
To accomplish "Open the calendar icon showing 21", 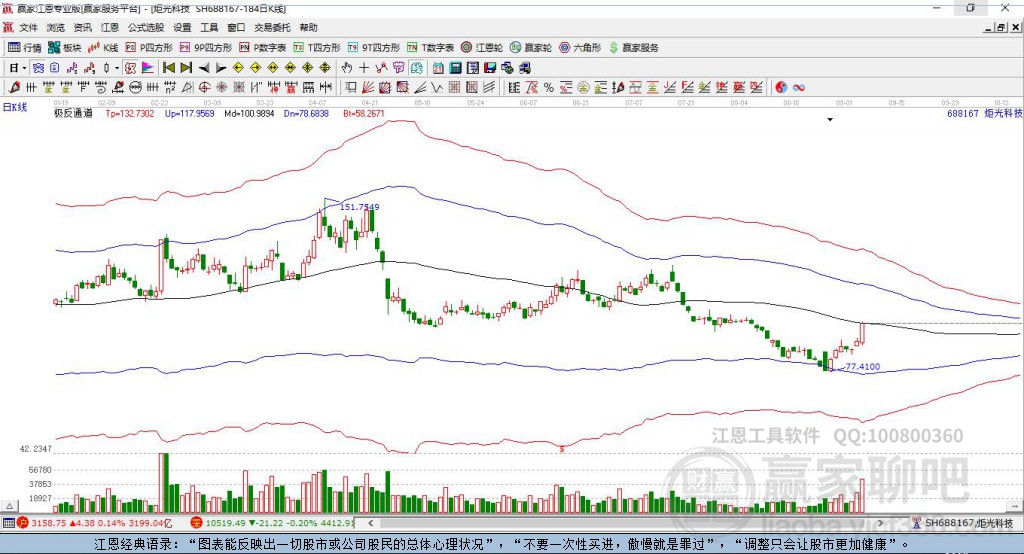I will pyautogui.click(x=438, y=68).
